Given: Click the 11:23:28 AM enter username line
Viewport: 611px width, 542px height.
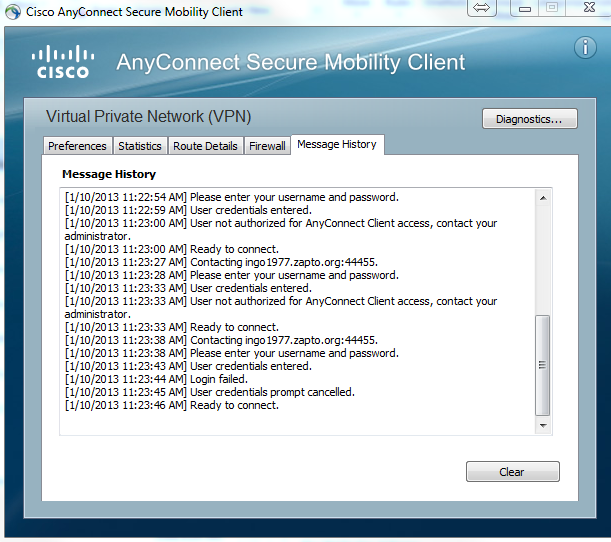Looking at the screenshot, I should (231, 275).
